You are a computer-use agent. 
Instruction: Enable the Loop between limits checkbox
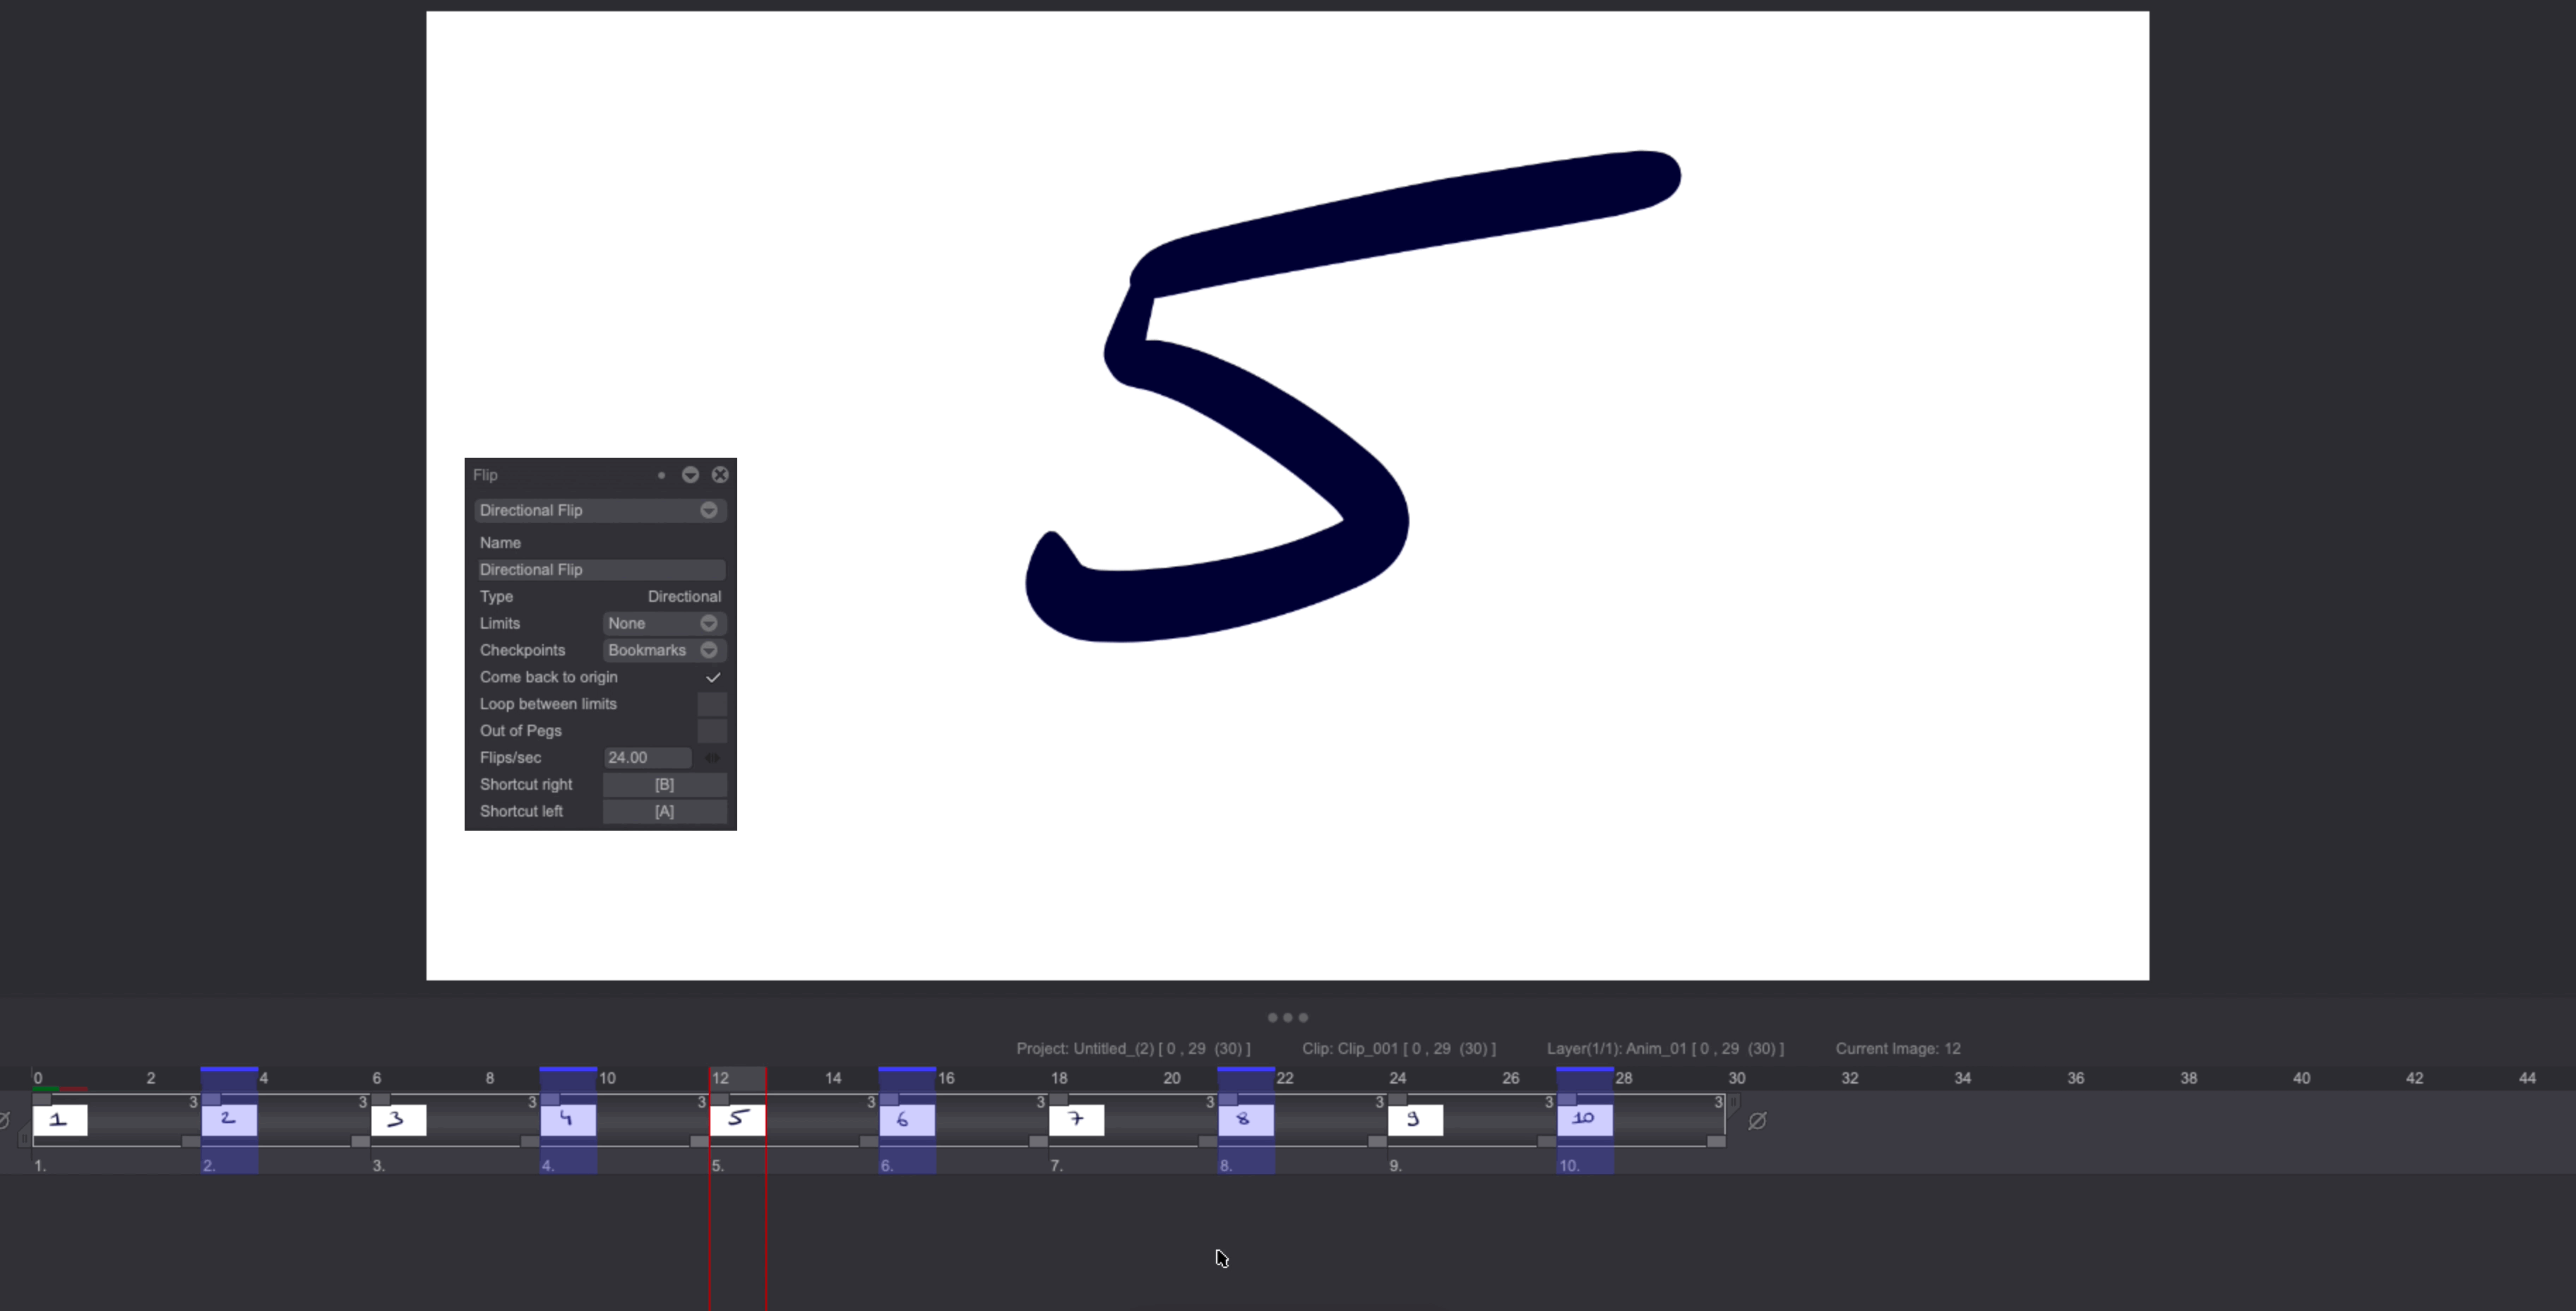(712, 704)
